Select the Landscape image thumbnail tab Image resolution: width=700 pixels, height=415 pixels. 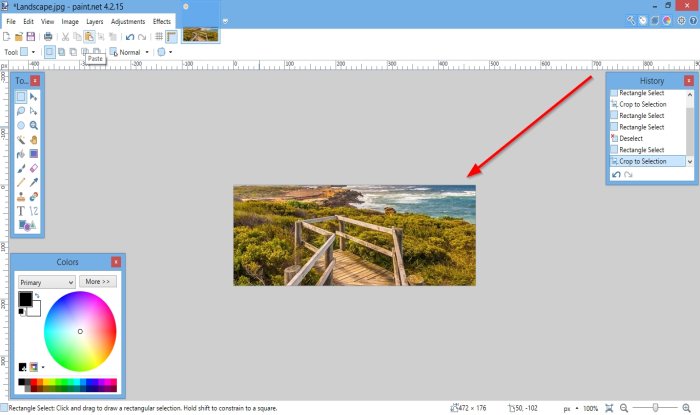pos(200,35)
